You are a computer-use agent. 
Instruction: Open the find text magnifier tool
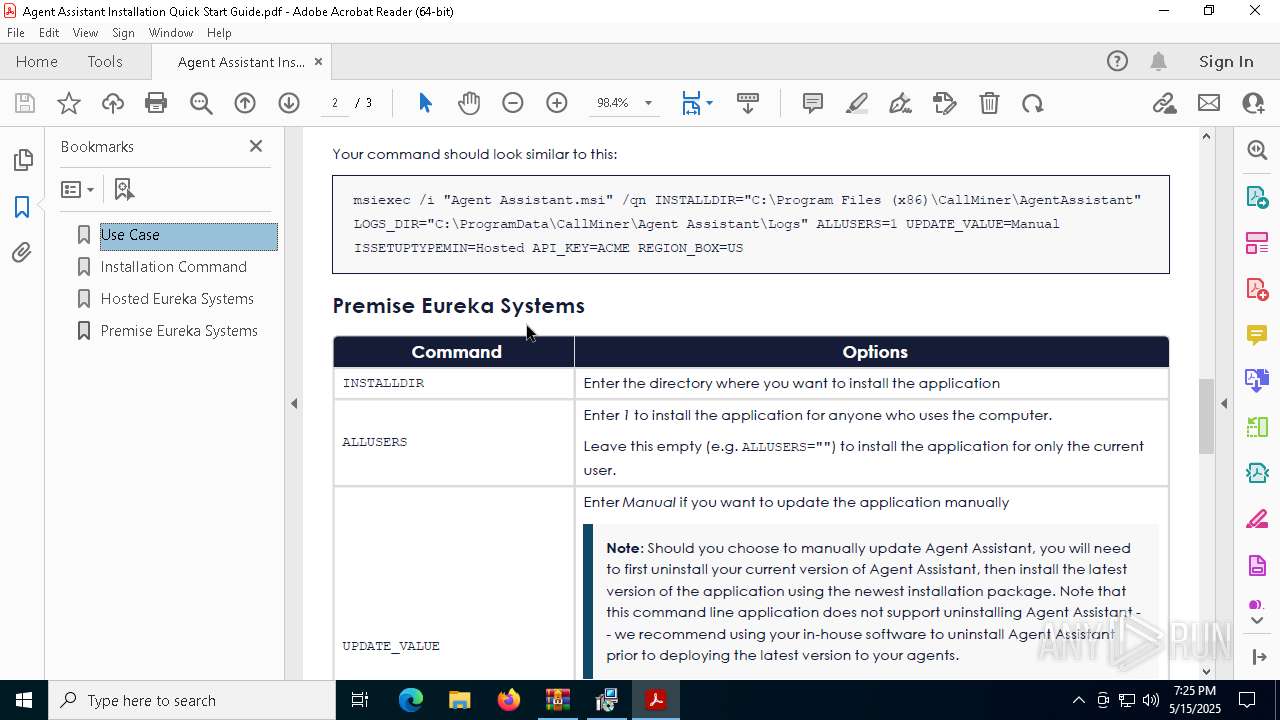(x=201, y=103)
